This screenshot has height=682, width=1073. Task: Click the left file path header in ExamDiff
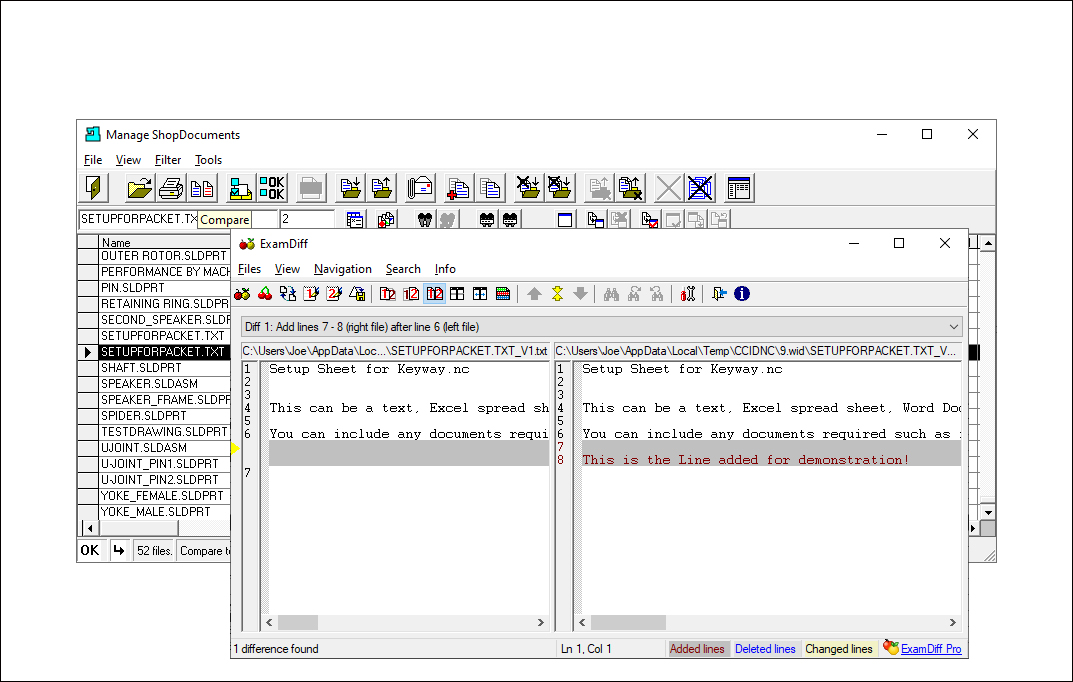click(395, 351)
